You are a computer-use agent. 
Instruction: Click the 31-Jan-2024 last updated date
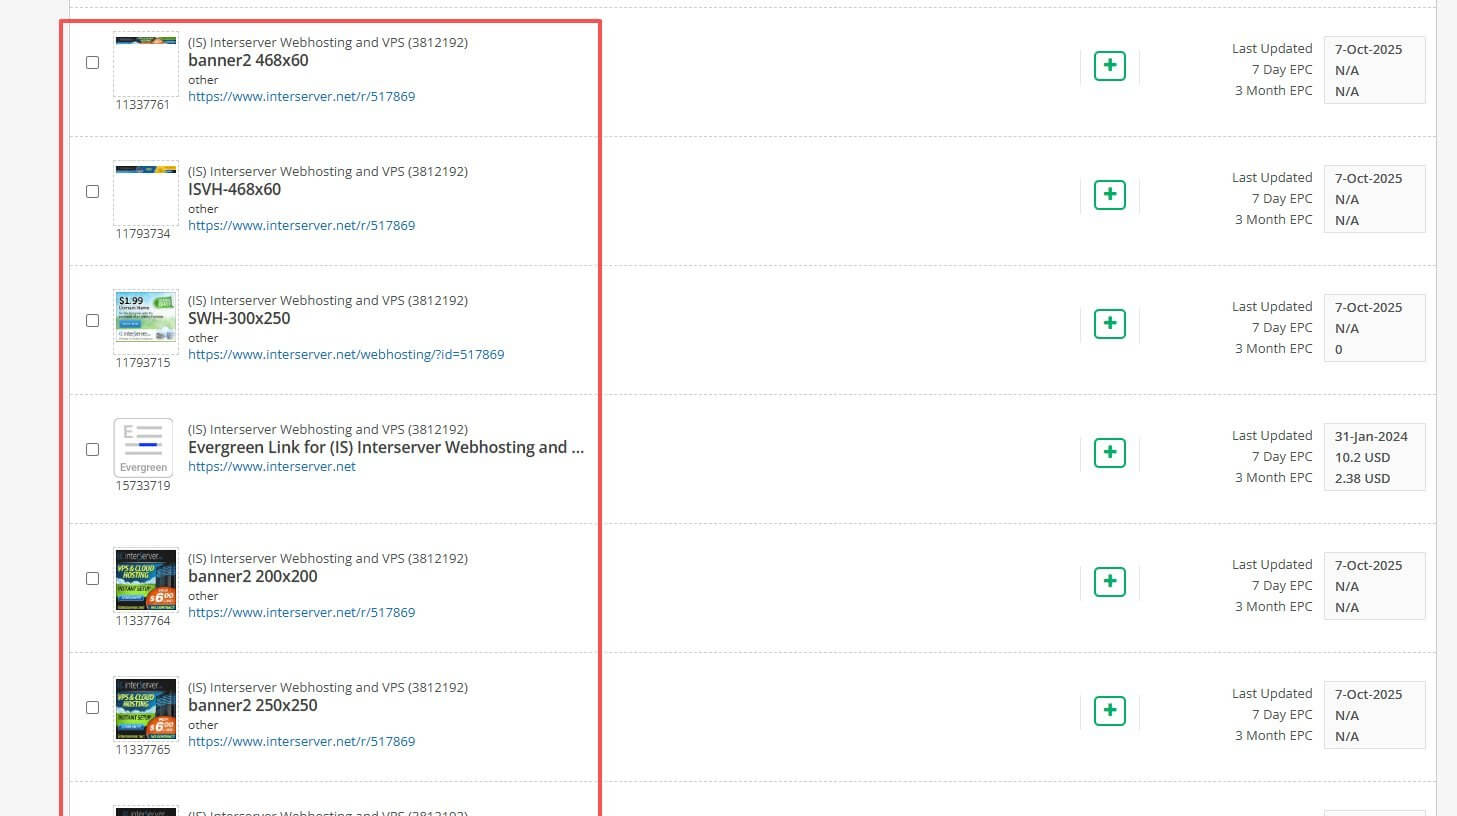(1371, 437)
